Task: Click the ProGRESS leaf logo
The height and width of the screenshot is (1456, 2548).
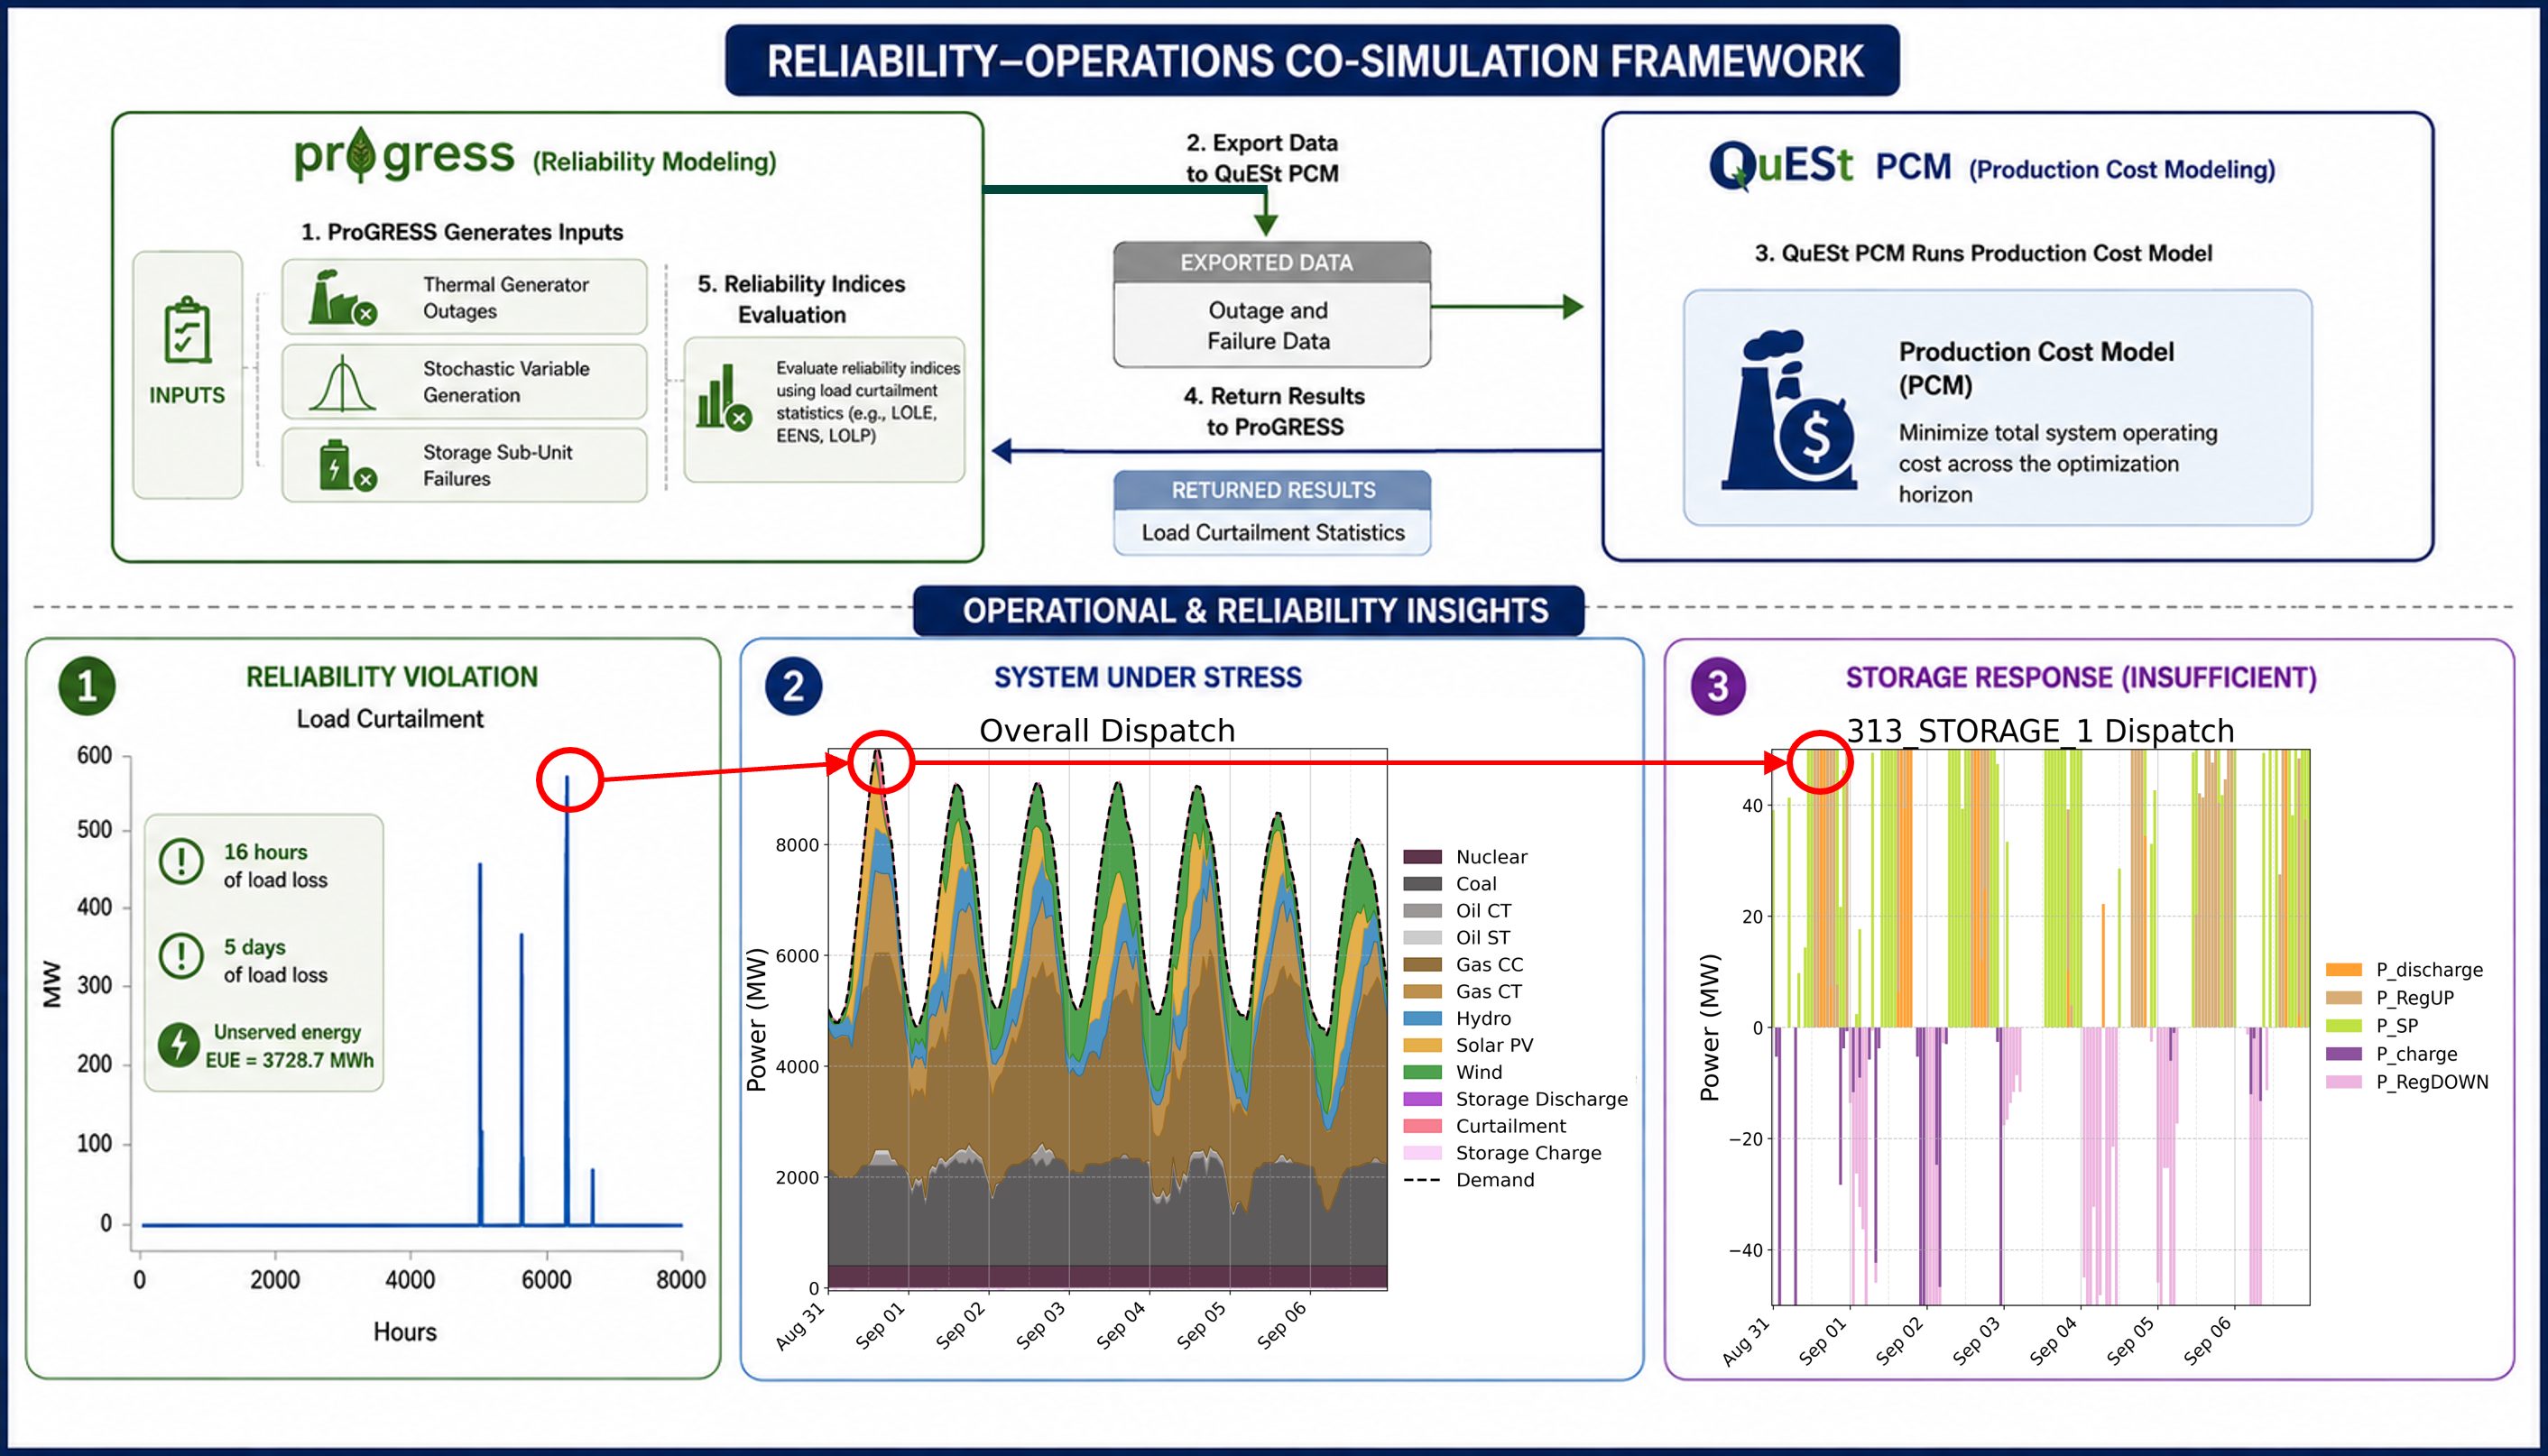Action: coord(362,155)
